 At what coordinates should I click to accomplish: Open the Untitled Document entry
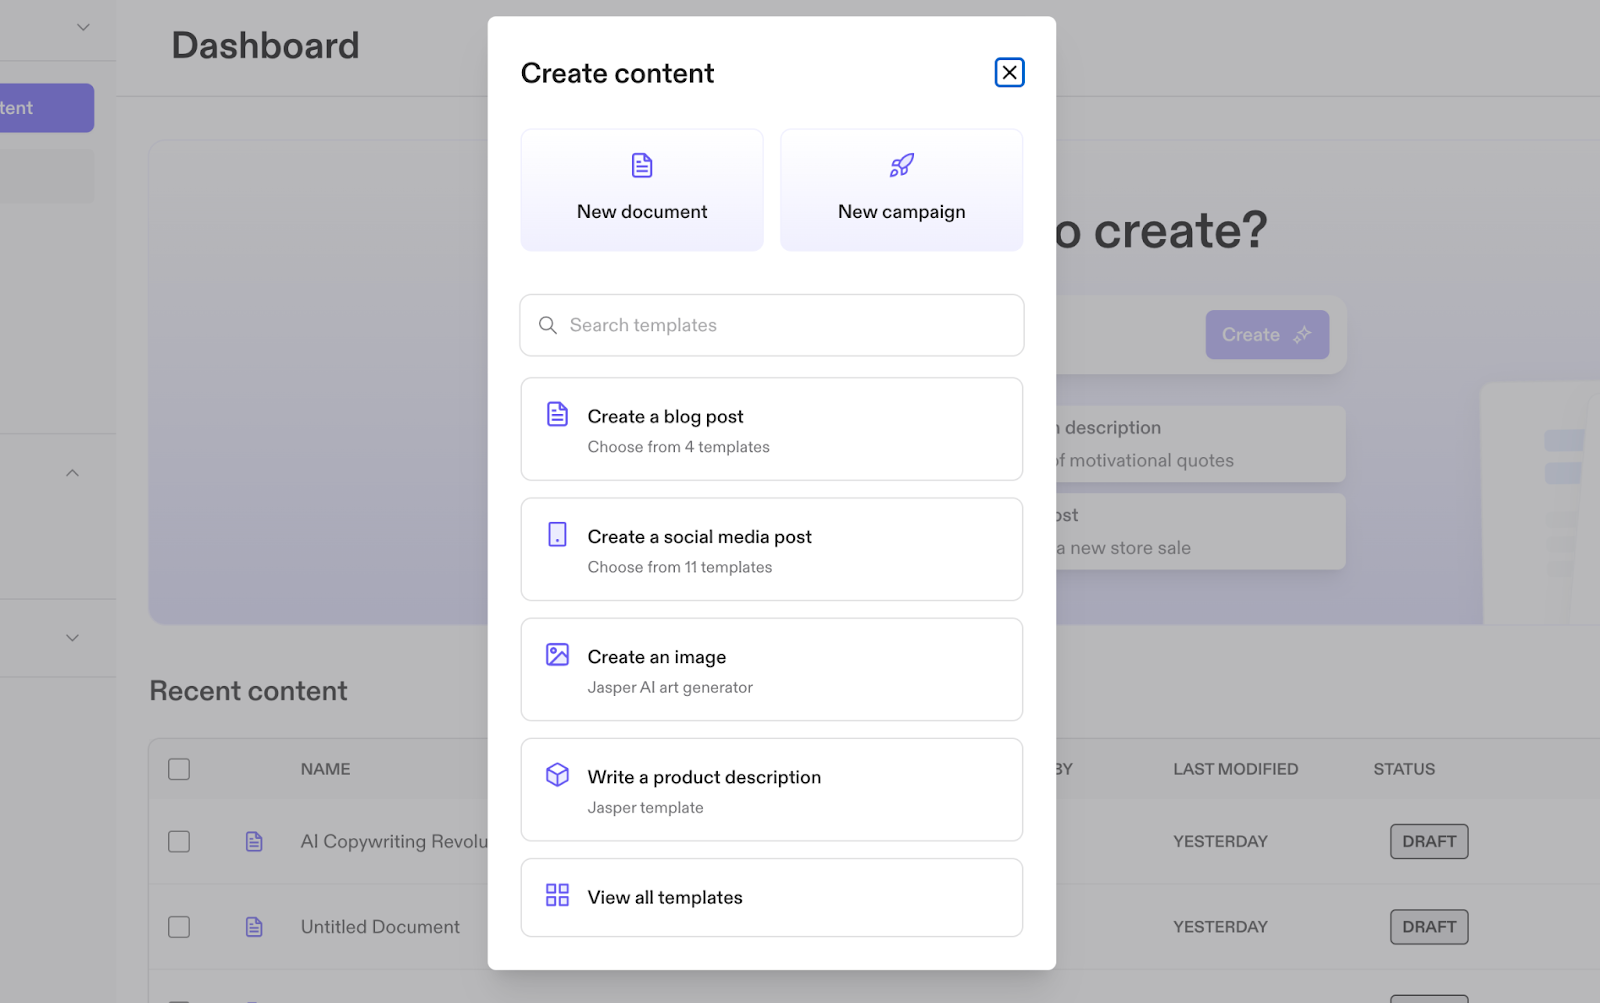pos(380,927)
